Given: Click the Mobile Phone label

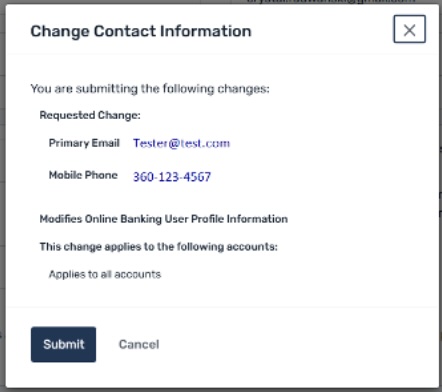Looking at the screenshot, I should pyautogui.click(x=83, y=175).
